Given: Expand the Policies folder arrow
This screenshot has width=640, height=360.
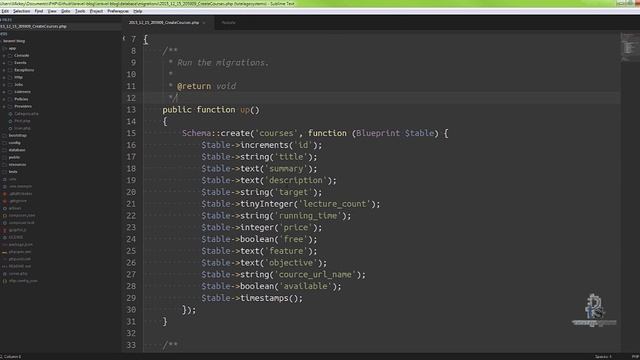Looking at the screenshot, I should tap(4, 99).
